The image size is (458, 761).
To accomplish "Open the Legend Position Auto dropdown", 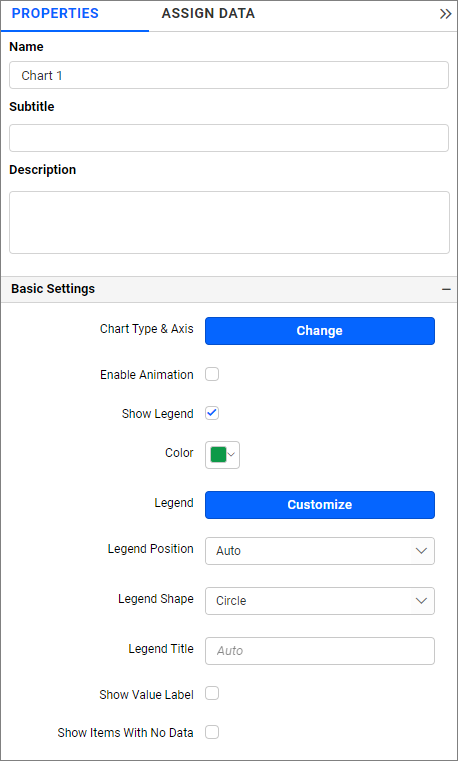I will click(320, 551).
